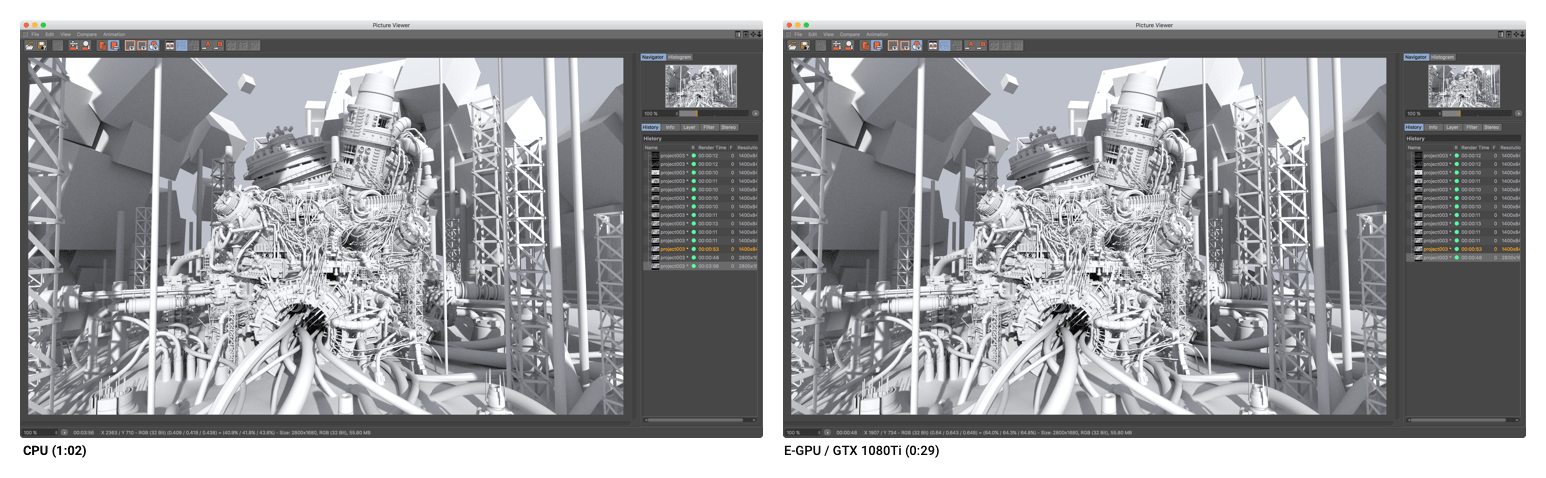Click navigator thumbnail in left CPU viewer
1546x478 pixels.
[700, 85]
